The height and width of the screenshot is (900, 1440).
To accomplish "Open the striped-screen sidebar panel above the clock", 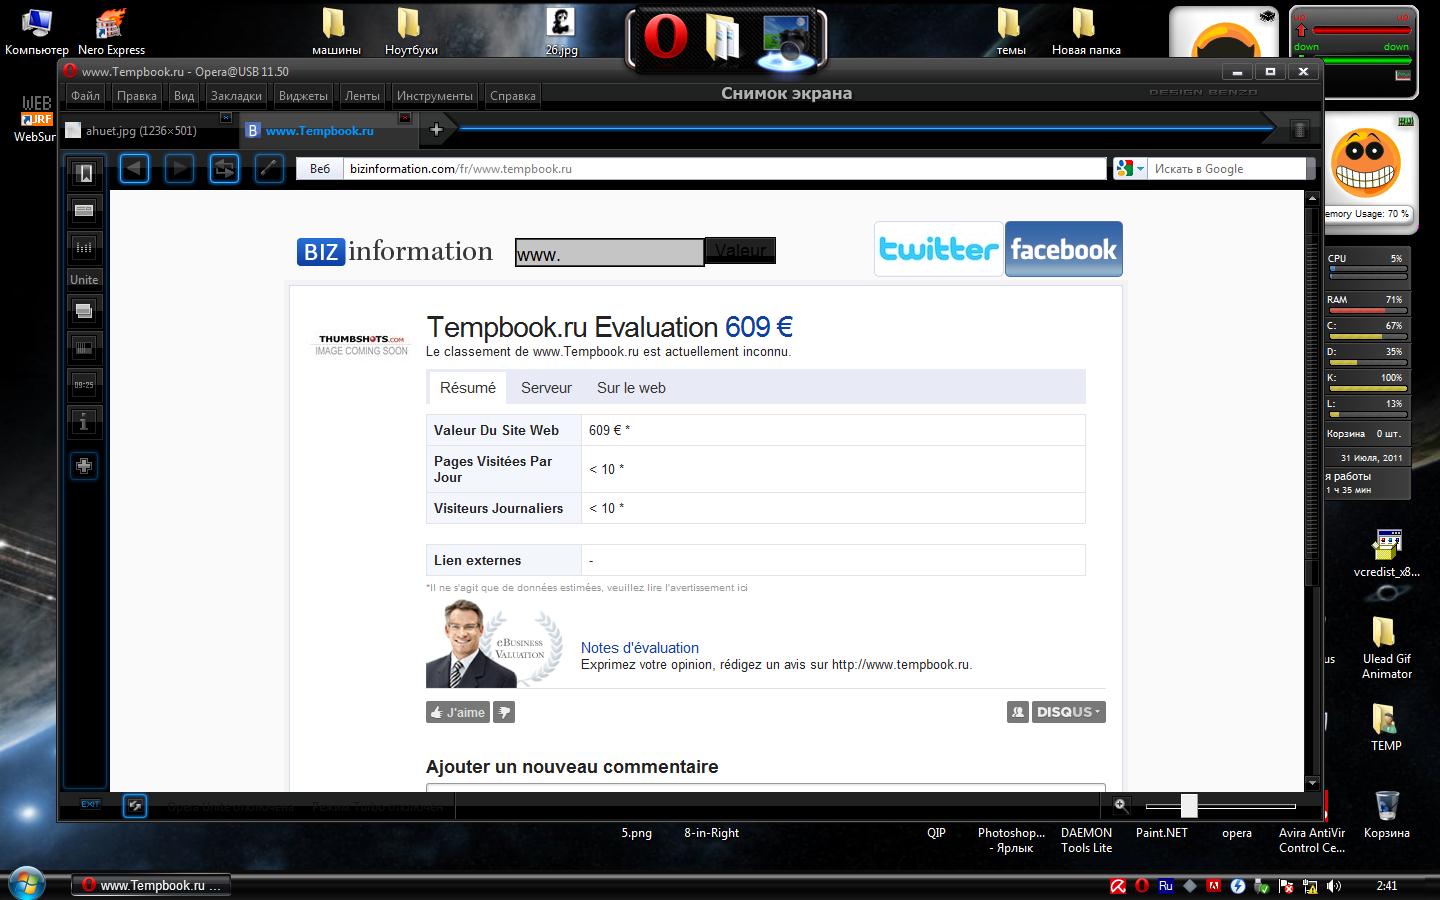I will [x=84, y=348].
